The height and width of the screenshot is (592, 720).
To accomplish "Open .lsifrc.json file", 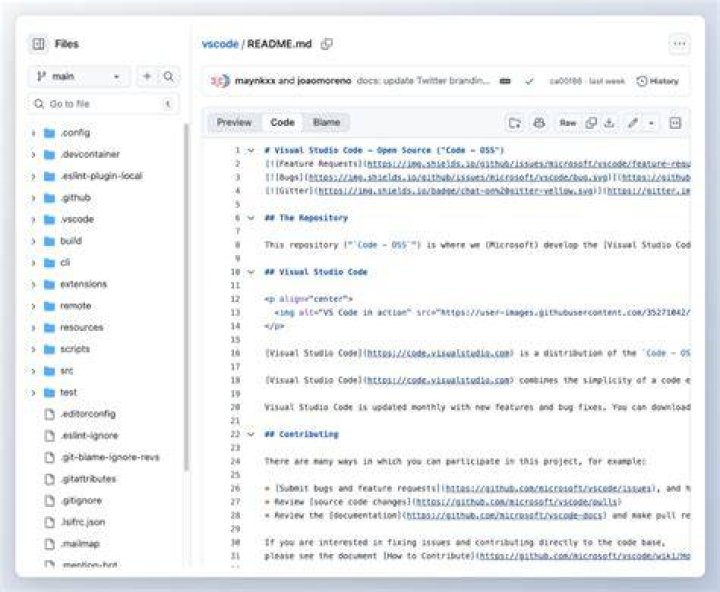I will (x=83, y=522).
